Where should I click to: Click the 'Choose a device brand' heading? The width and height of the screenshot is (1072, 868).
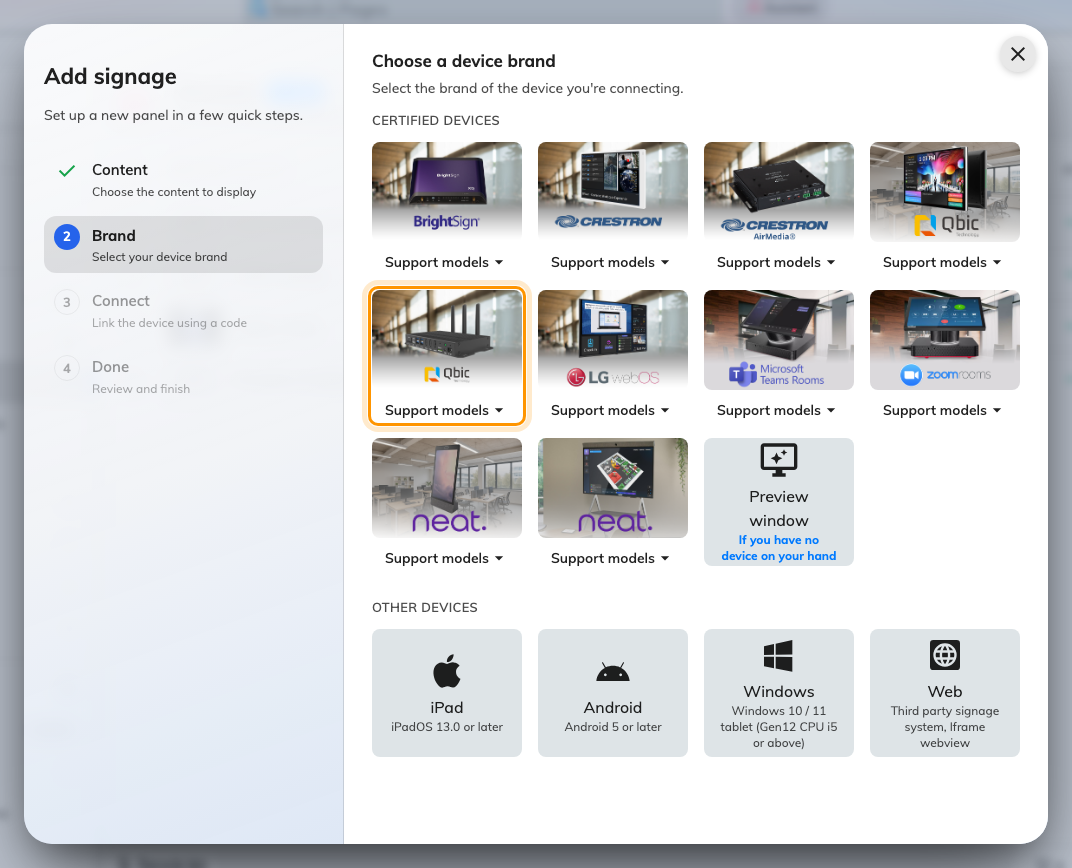[464, 61]
